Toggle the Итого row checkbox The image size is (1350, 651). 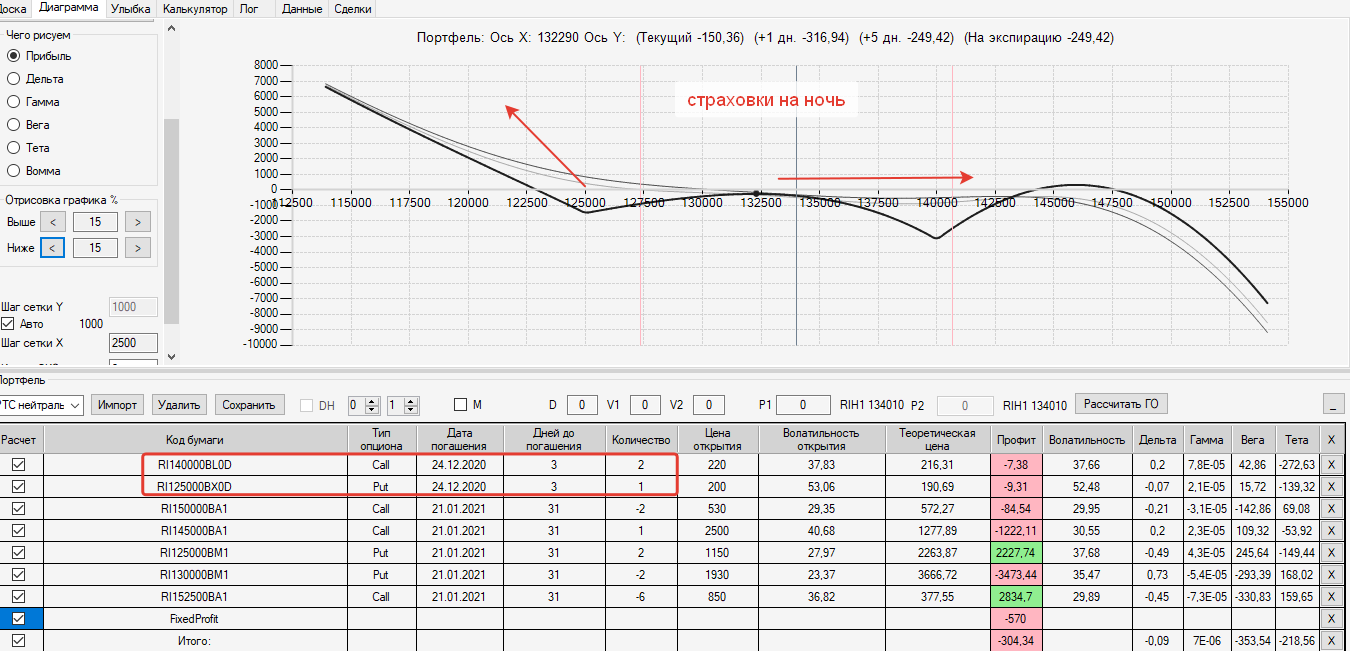(x=18, y=640)
